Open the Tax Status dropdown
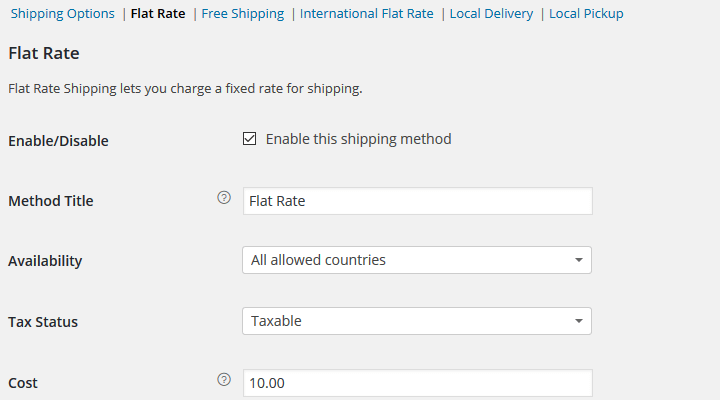This screenshot has height=400, width=720. click(x=416, y=321)
